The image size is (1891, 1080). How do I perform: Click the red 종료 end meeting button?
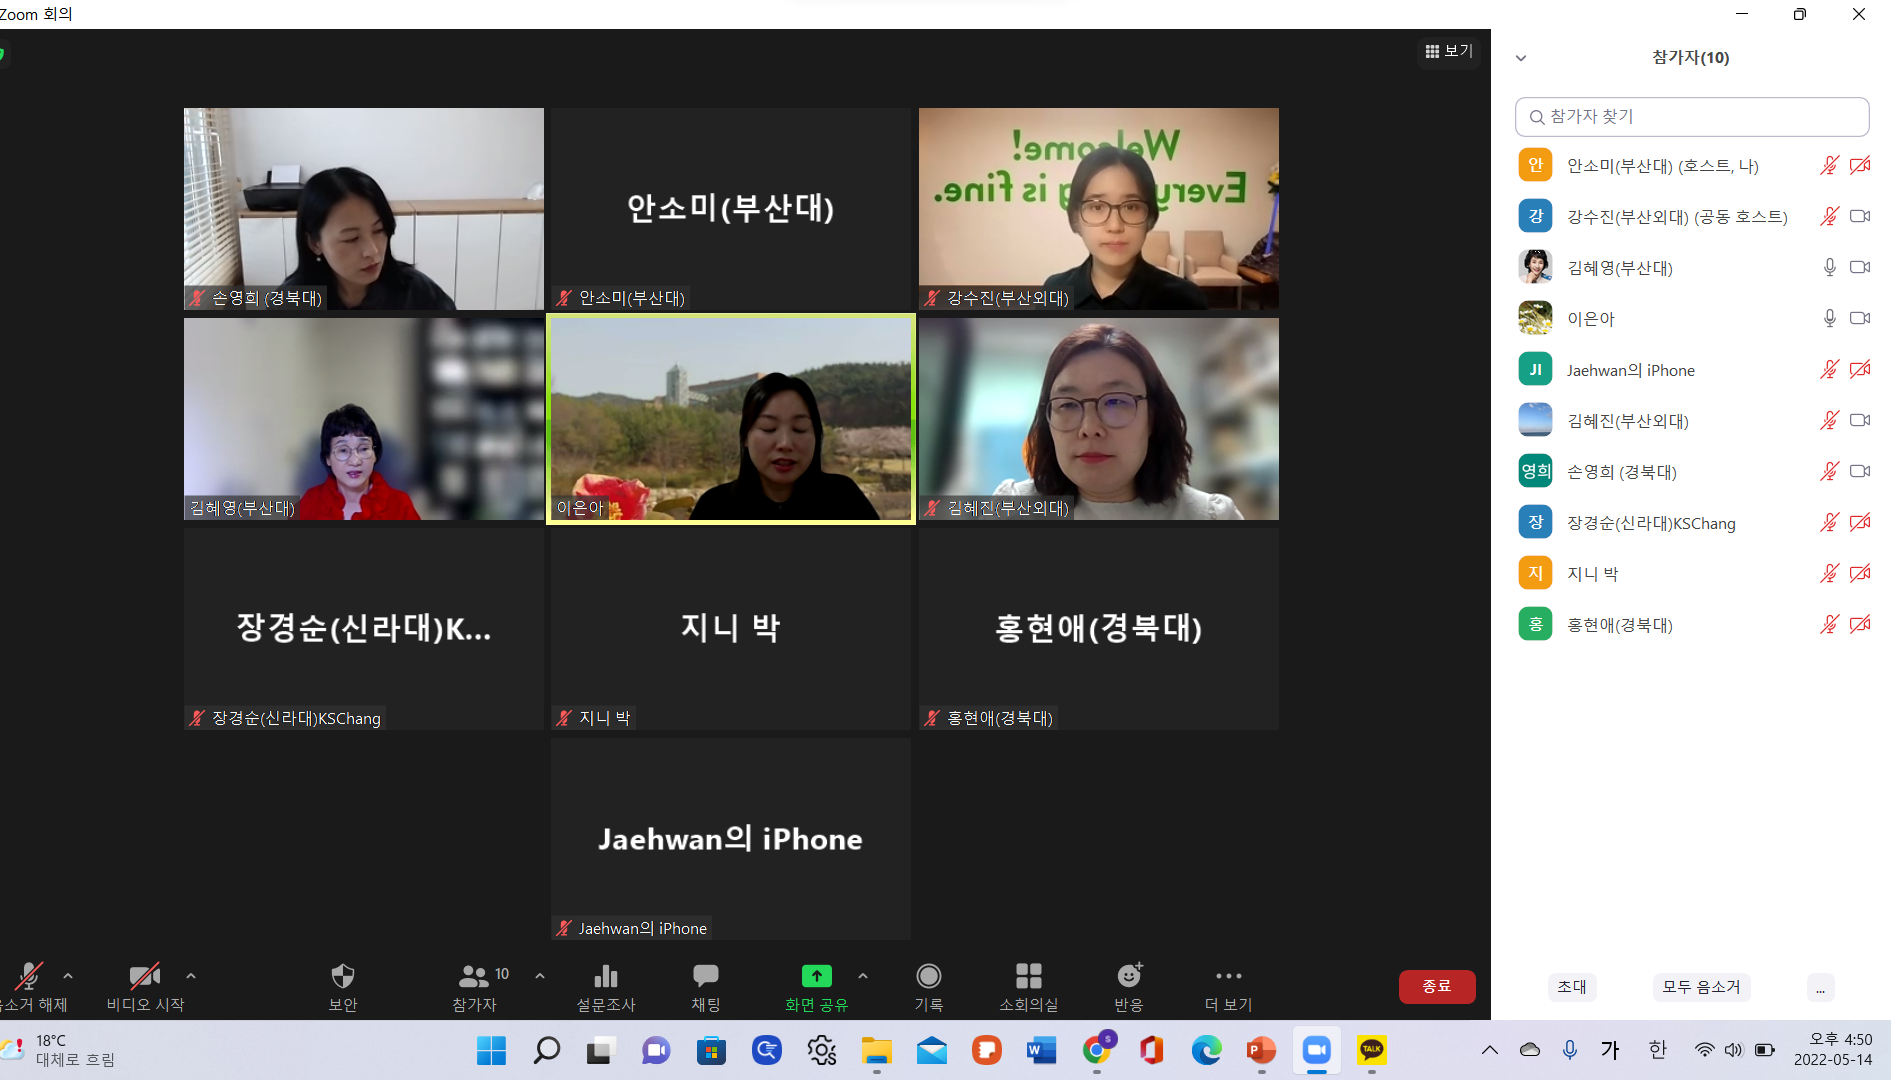tap(1436, 986)
